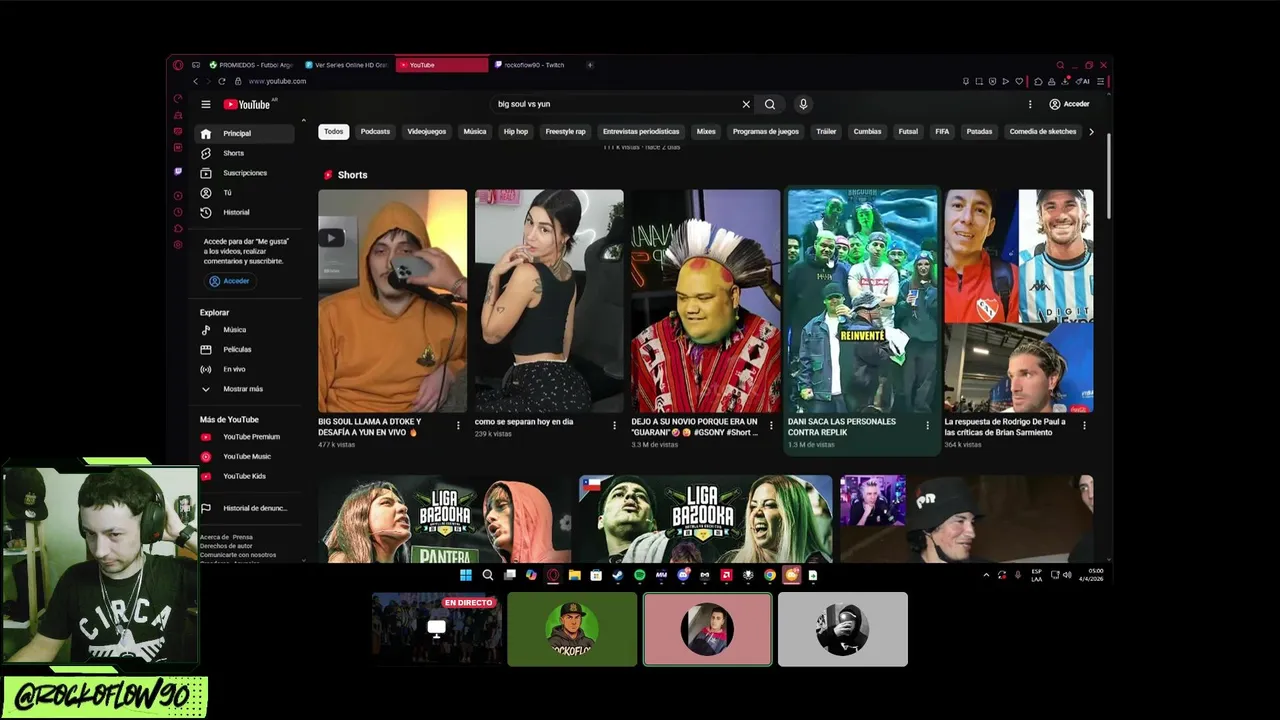Open the Opera AI assistant icon
Screen dimensions: 1280x720
(1083, 81)
